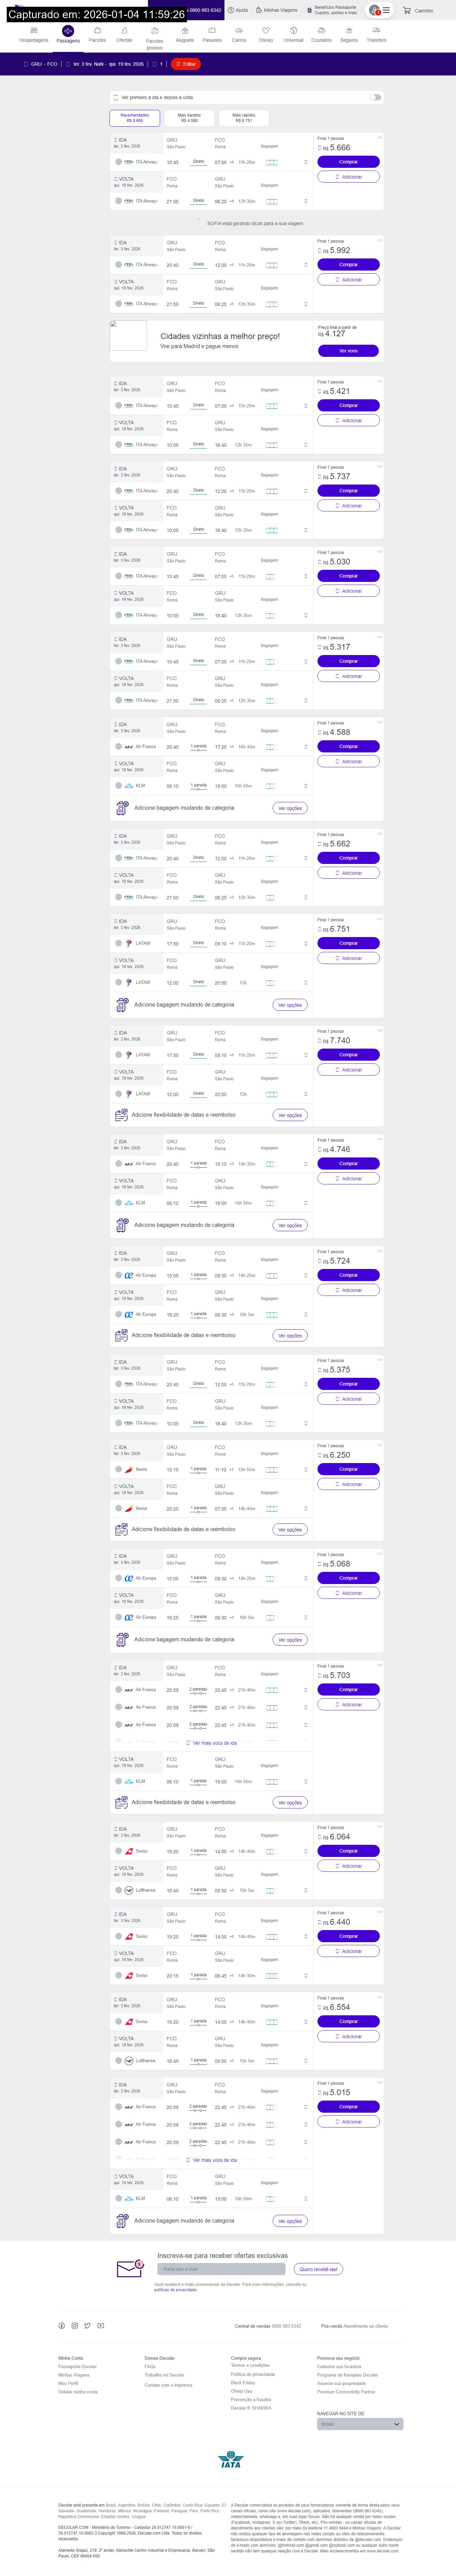Click Comprar for the R$ 6.250 Iberia offer

[x=348, y=1469]
